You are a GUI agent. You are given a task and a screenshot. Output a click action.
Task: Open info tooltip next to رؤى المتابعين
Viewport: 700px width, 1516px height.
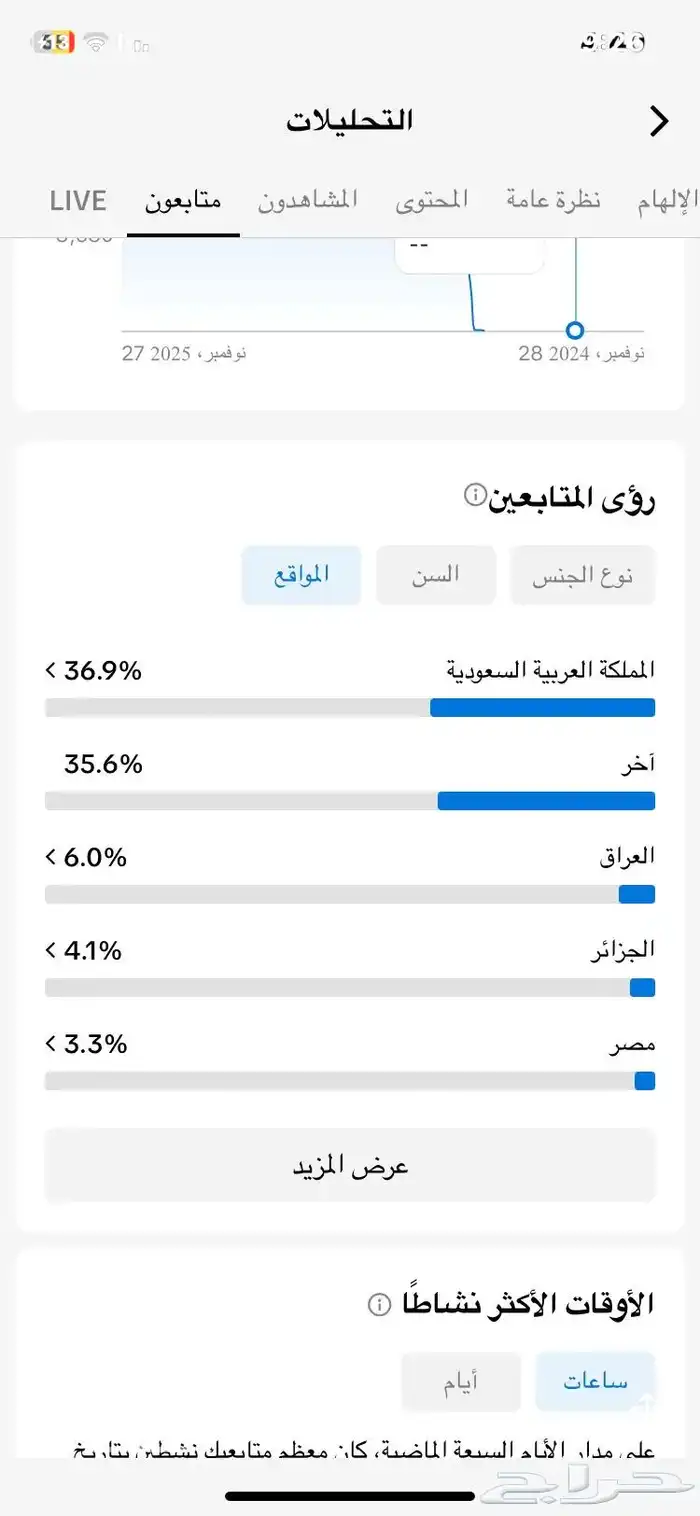475,492
